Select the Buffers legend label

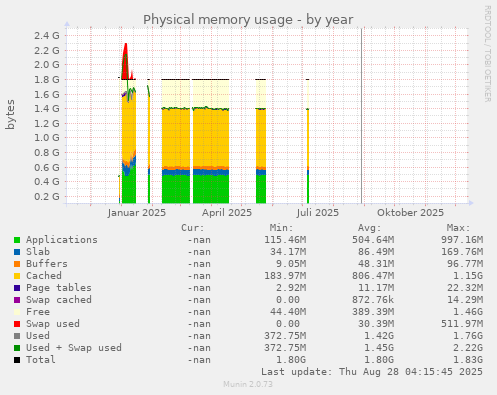point(47,264)
